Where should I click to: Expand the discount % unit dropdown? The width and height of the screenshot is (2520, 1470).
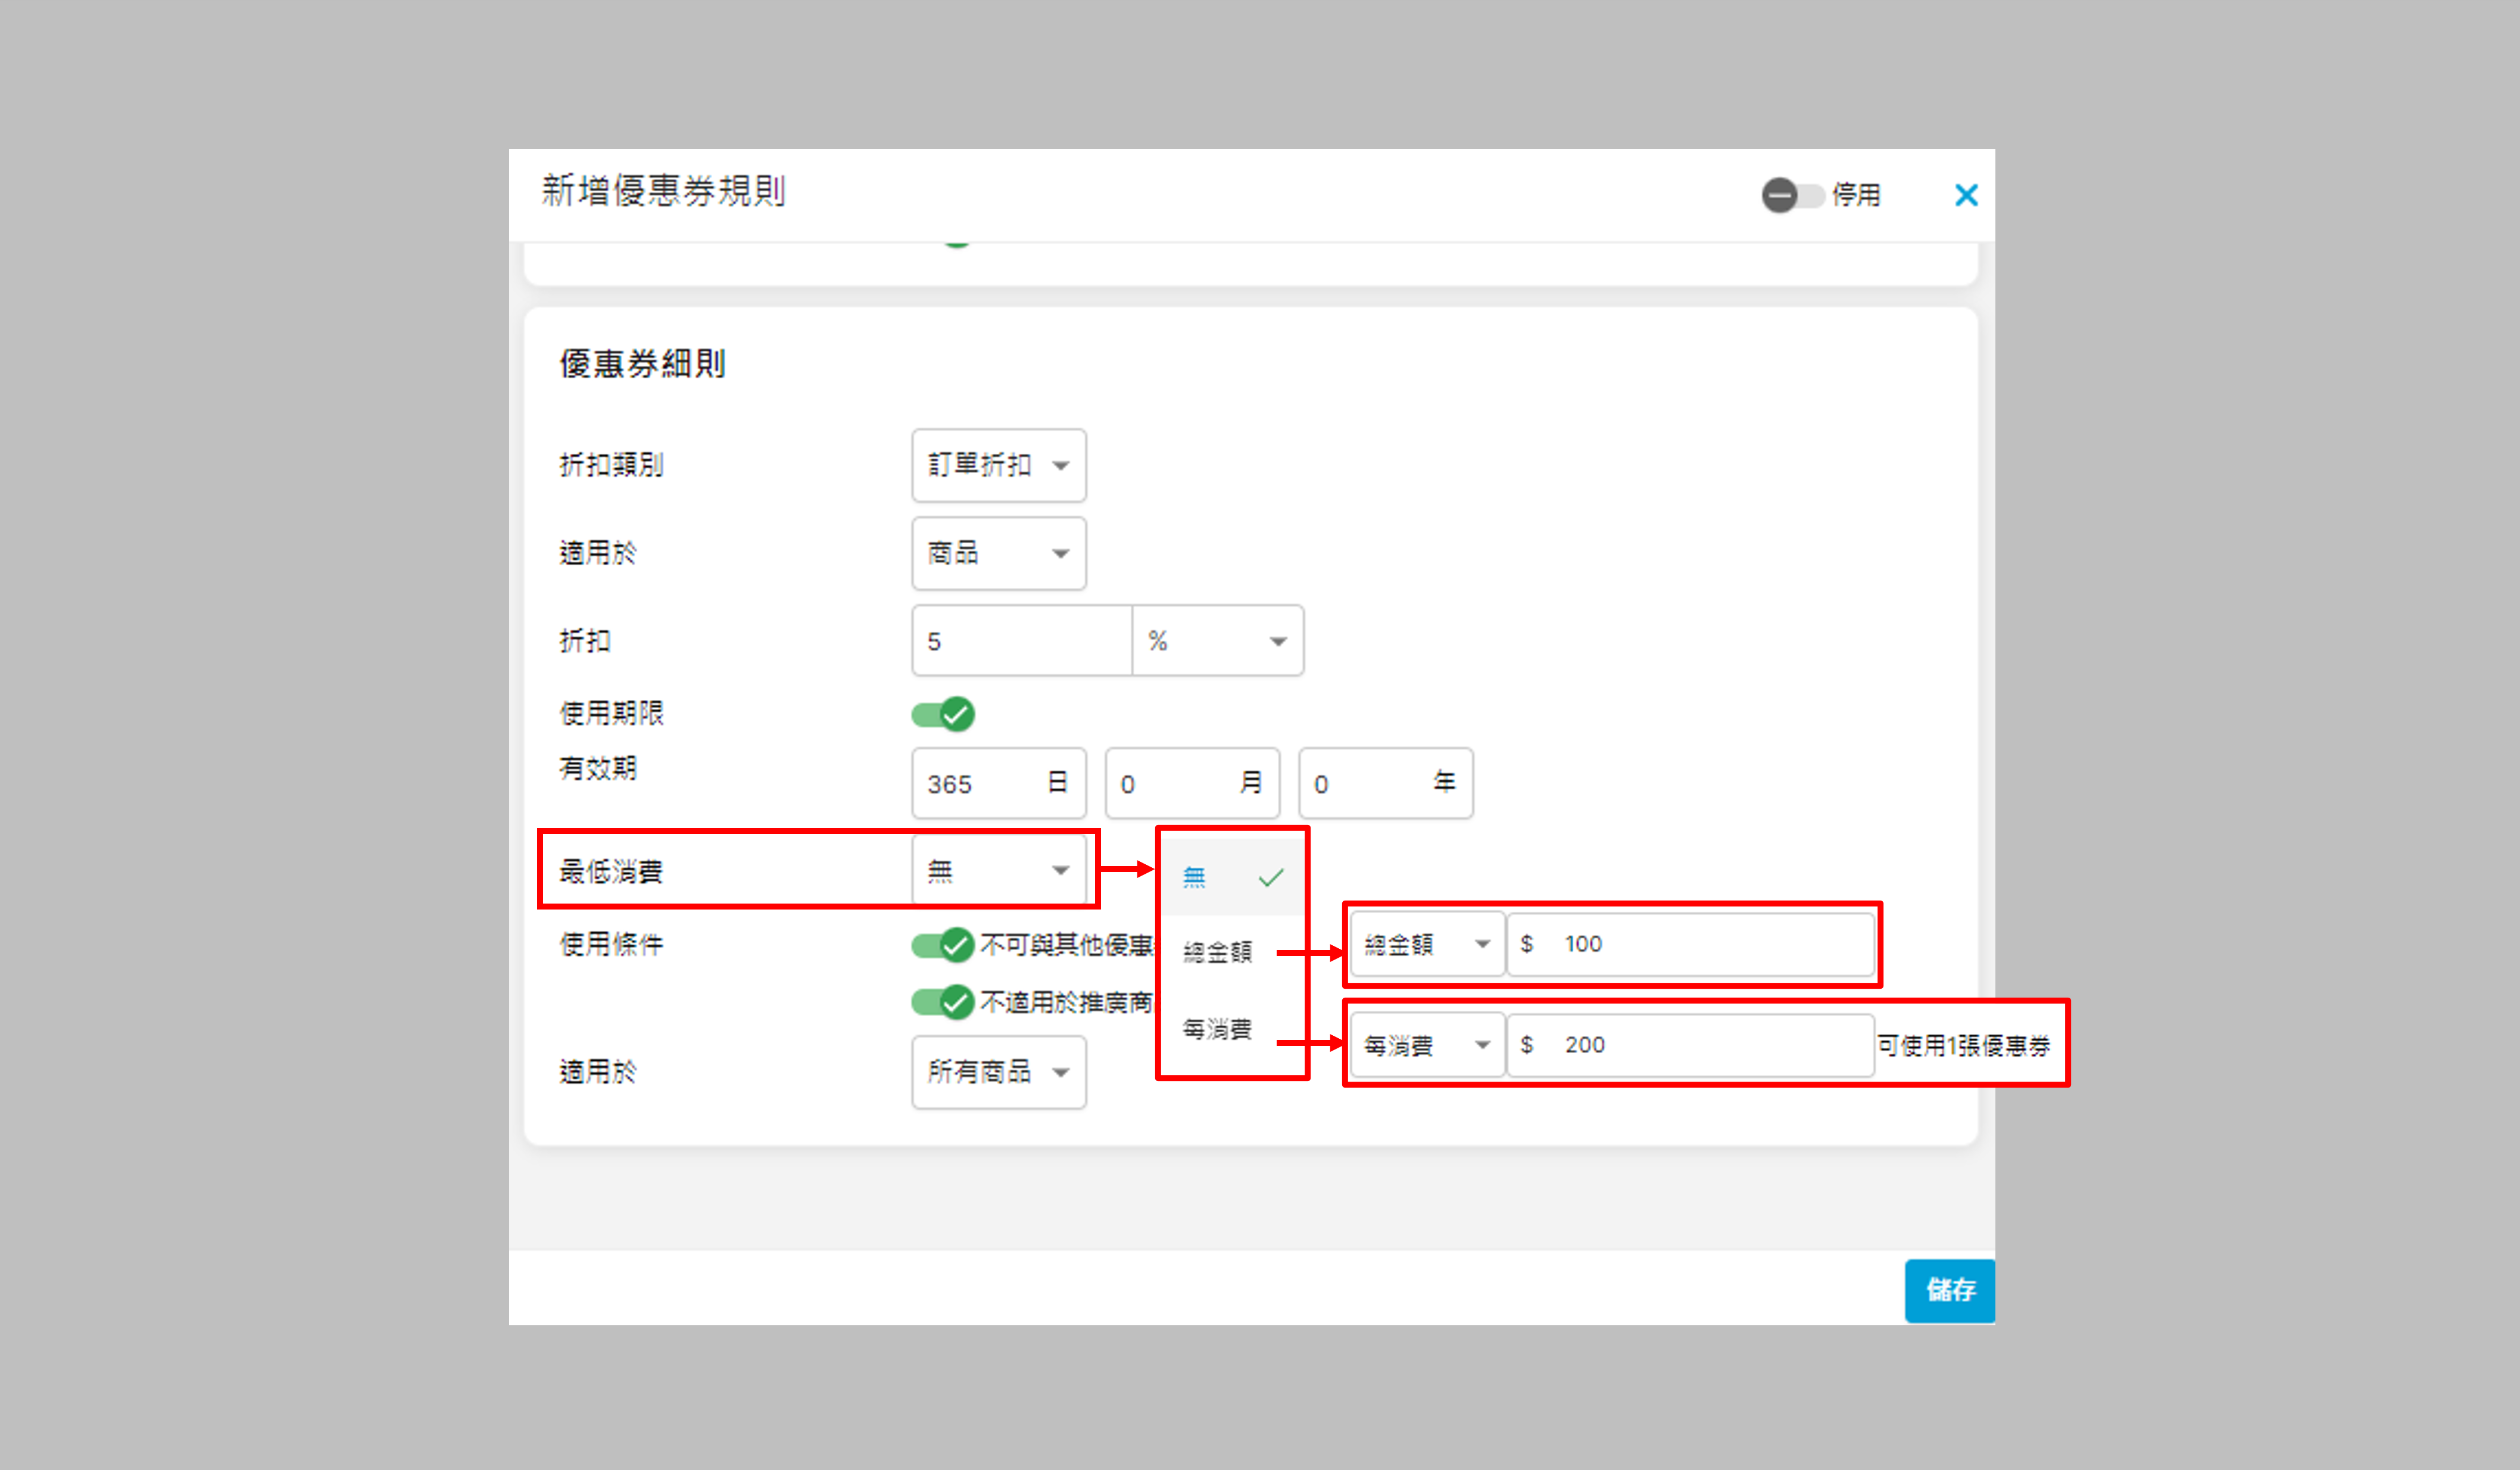point(1217,641)
